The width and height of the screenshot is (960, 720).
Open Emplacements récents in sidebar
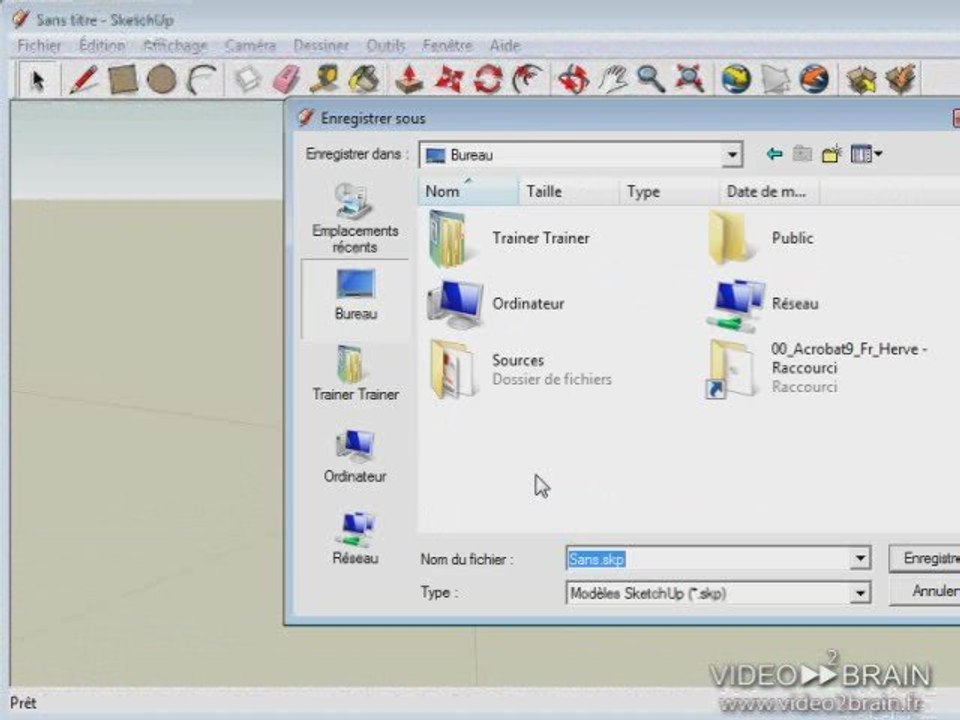(x=355, y=218)
